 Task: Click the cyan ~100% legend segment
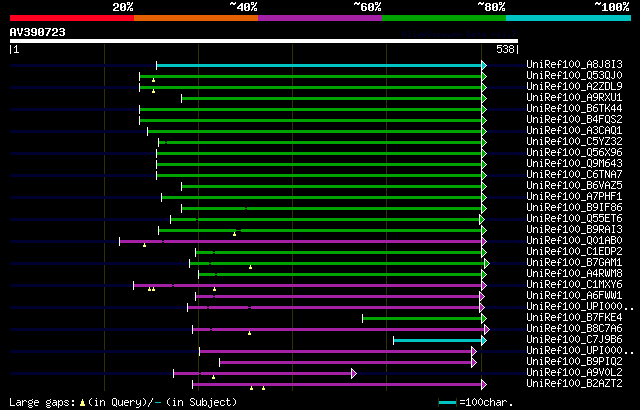569,18
